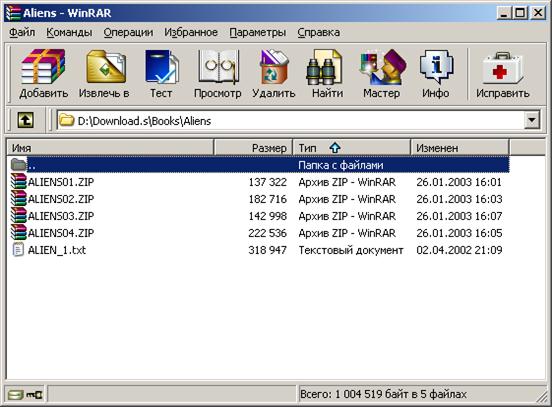This screenshot has height=407, width=552.
Task: Select the ALIENS02.ZIP archive icon
Action: 18,199
